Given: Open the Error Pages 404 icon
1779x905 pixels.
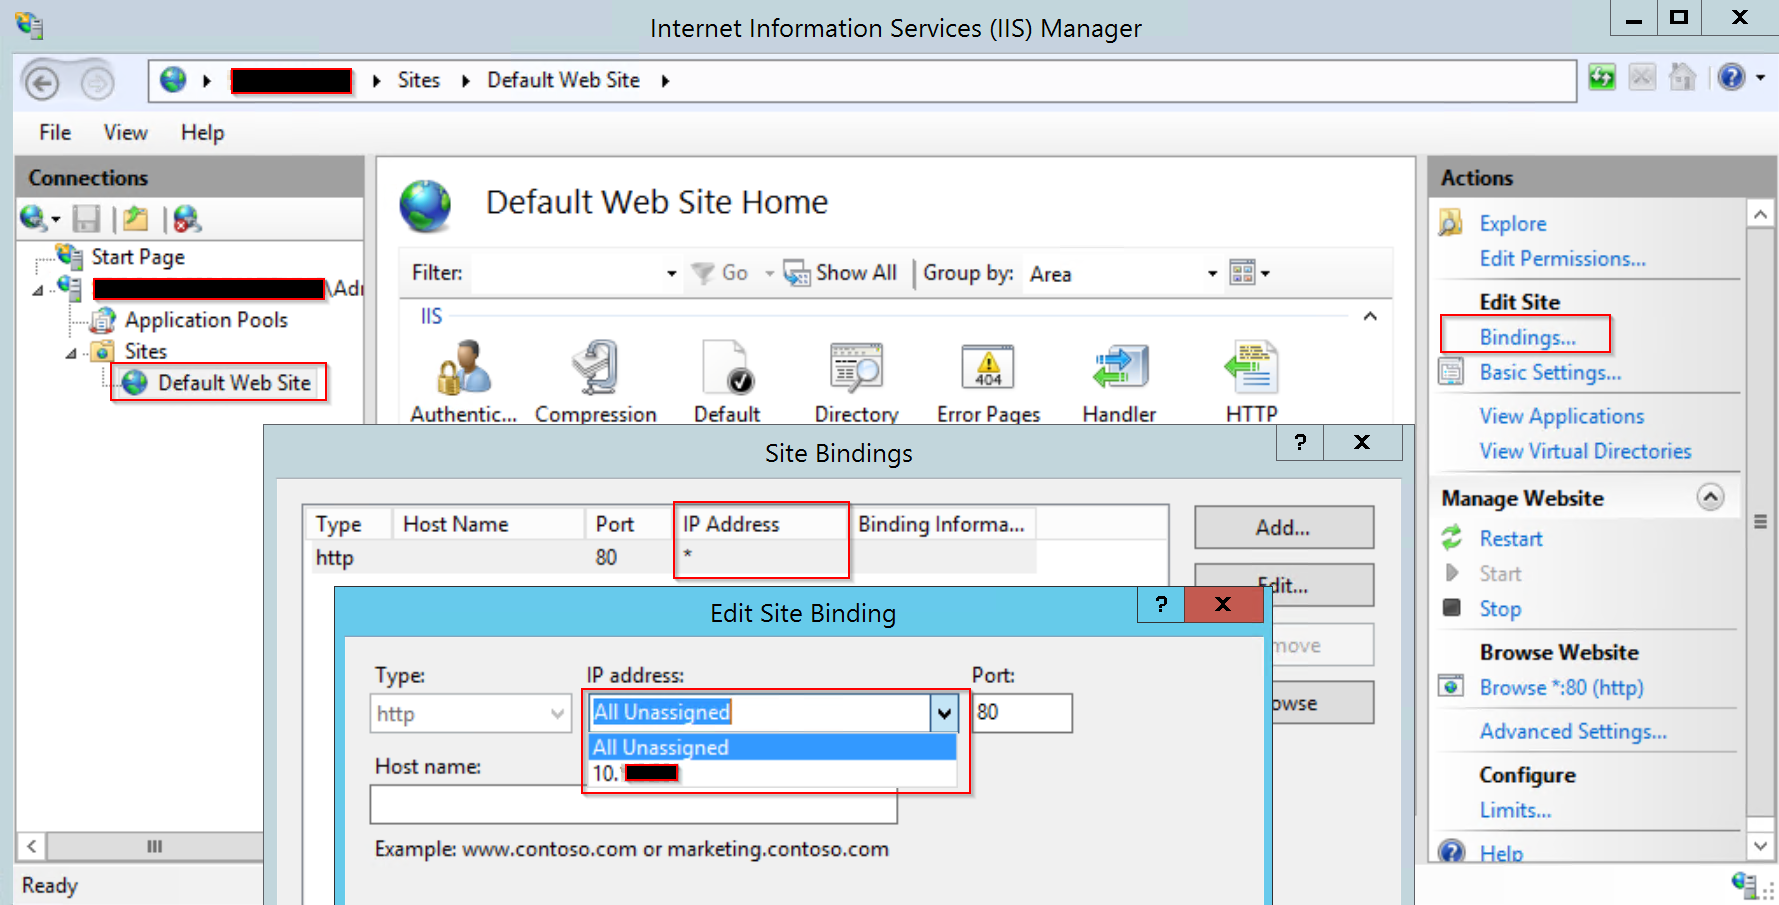Looking at the screenshot, I should tap(988, 367).
